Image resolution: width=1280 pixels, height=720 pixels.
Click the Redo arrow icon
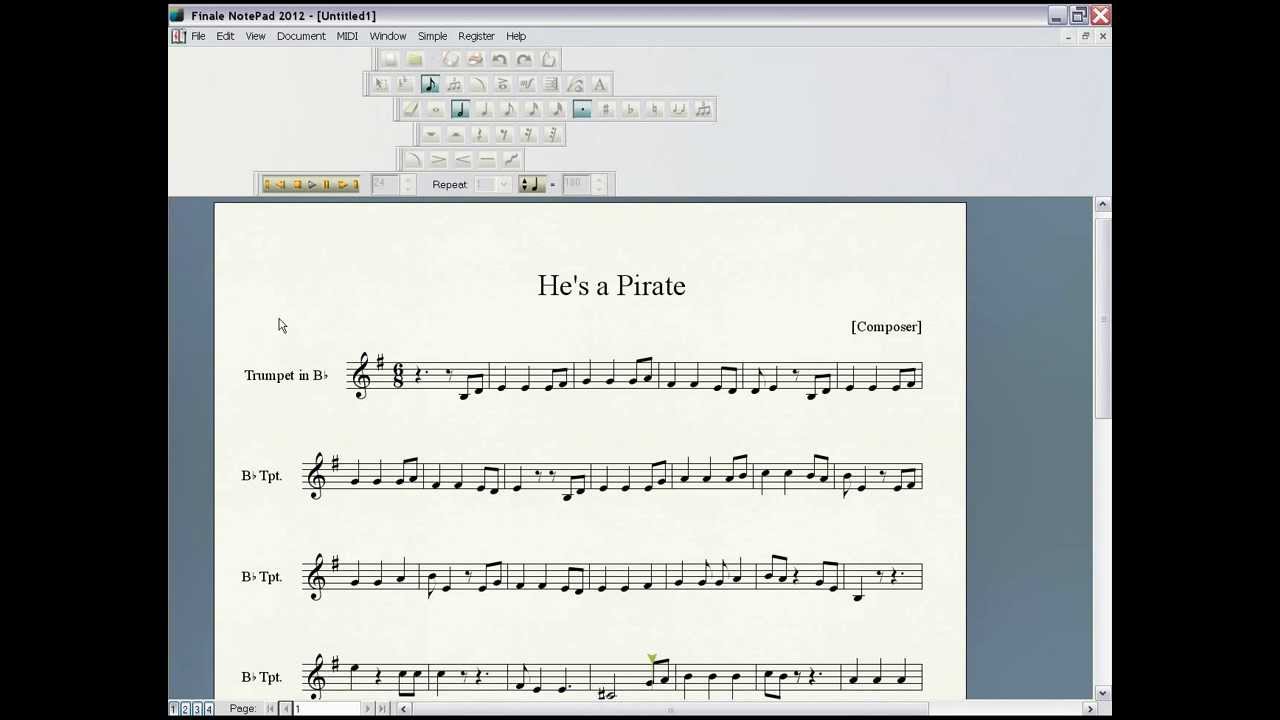525,59
